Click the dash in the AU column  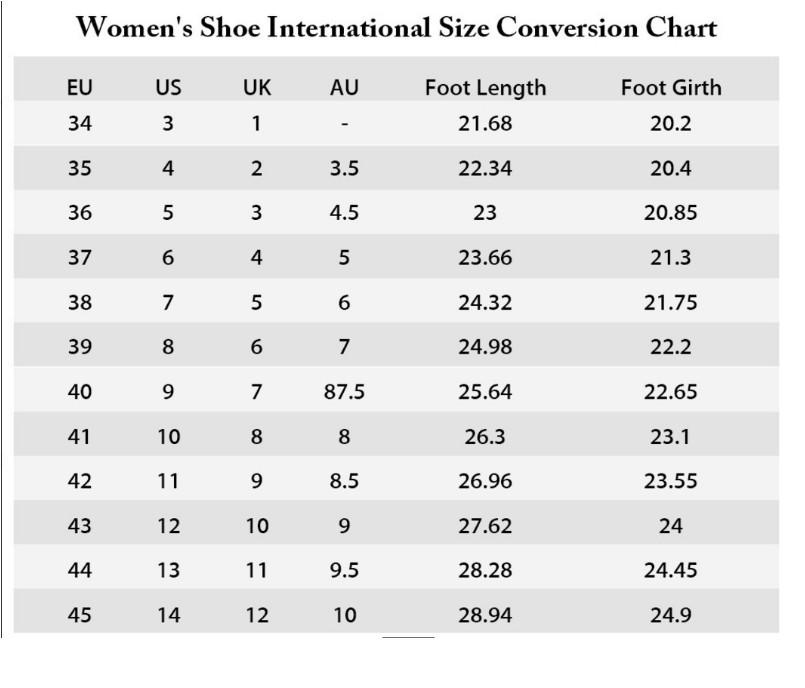[344, 125]
